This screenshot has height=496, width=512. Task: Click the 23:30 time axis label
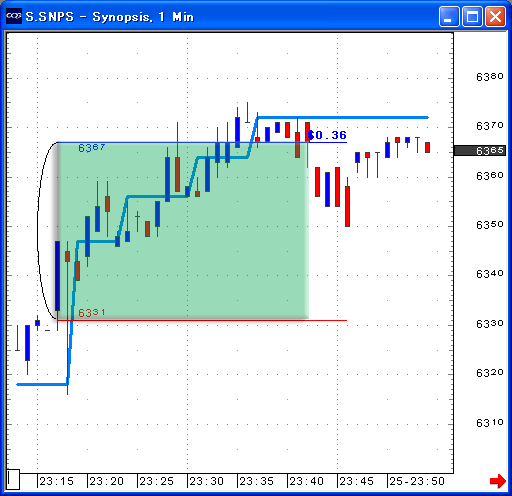point(206,481)
